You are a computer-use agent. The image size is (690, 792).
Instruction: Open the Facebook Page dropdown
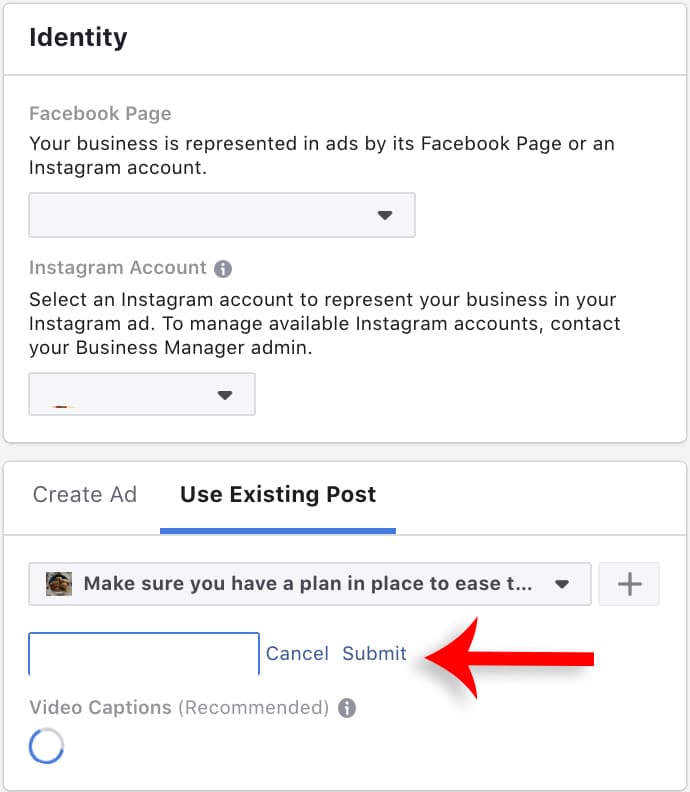222,215
